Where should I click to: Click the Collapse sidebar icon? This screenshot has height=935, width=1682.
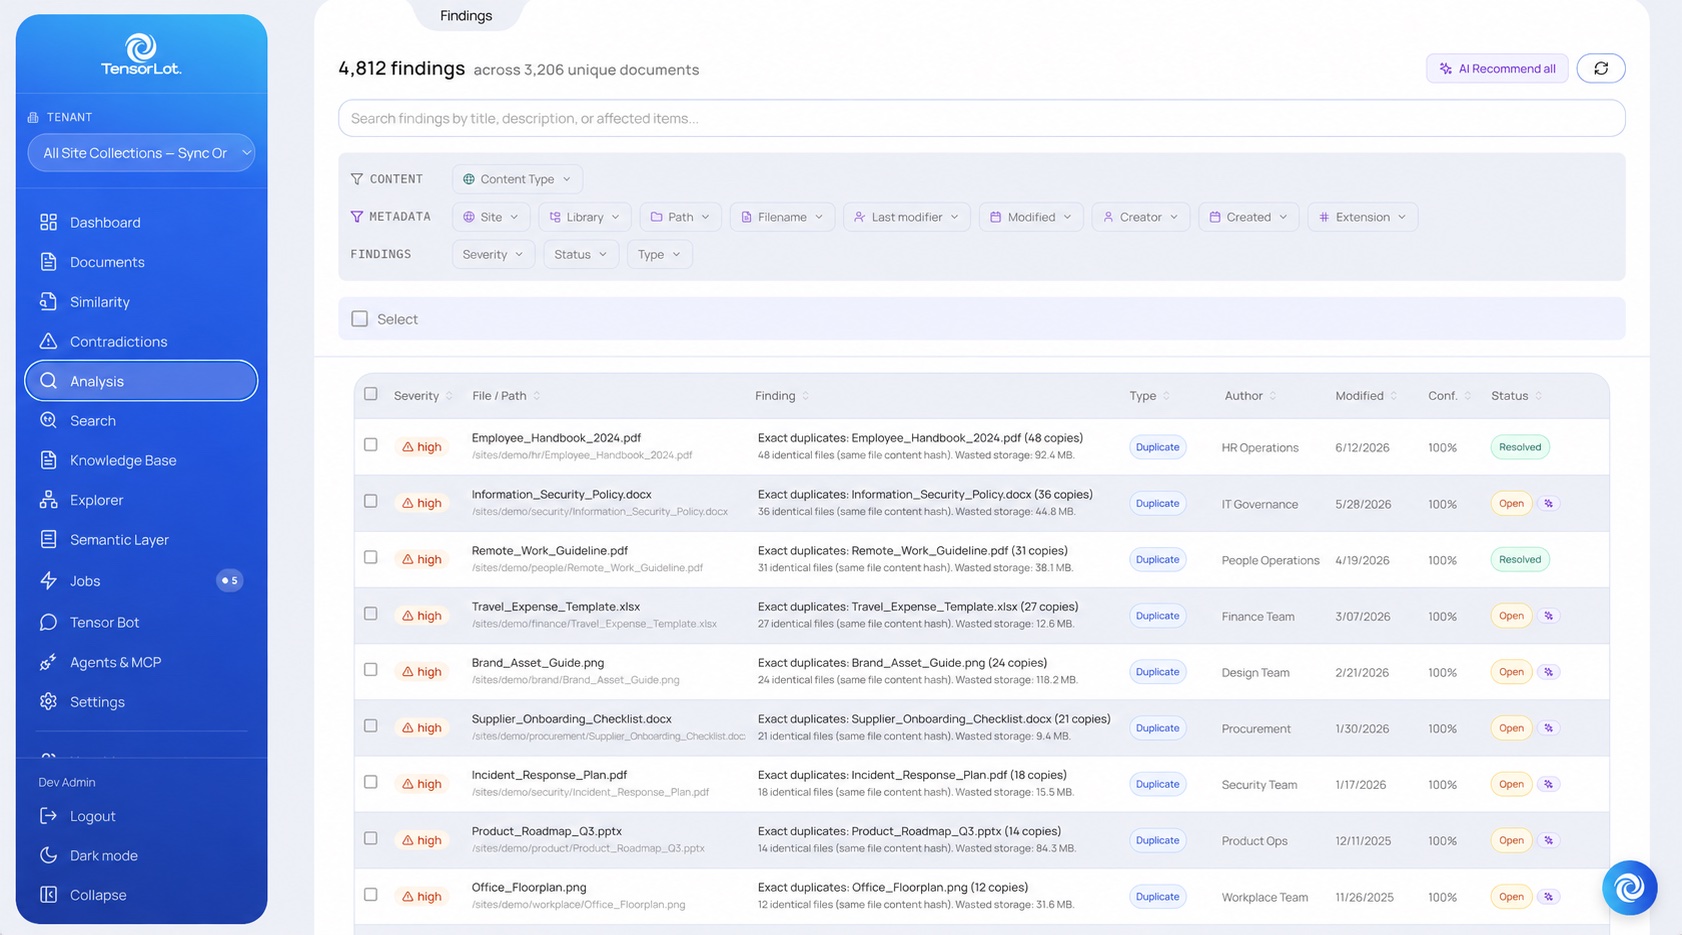[48, 895]
